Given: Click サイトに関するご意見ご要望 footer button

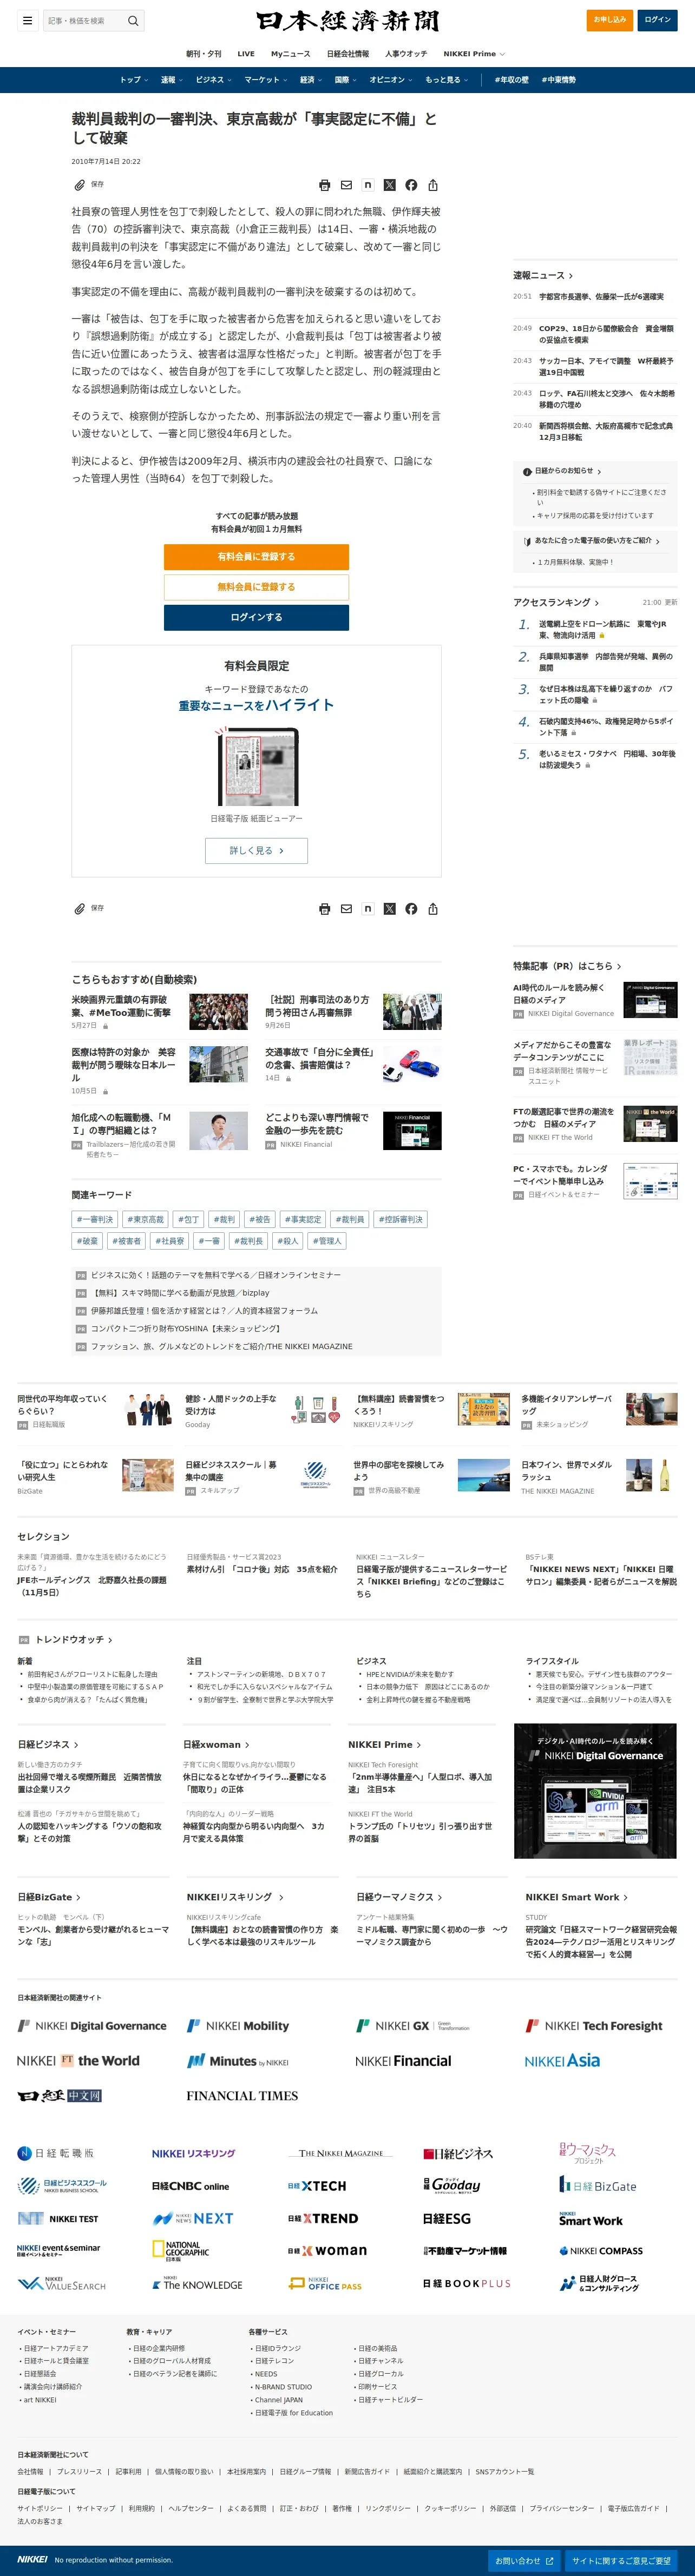Looking at the screenshot, I should pos(621,2561).
